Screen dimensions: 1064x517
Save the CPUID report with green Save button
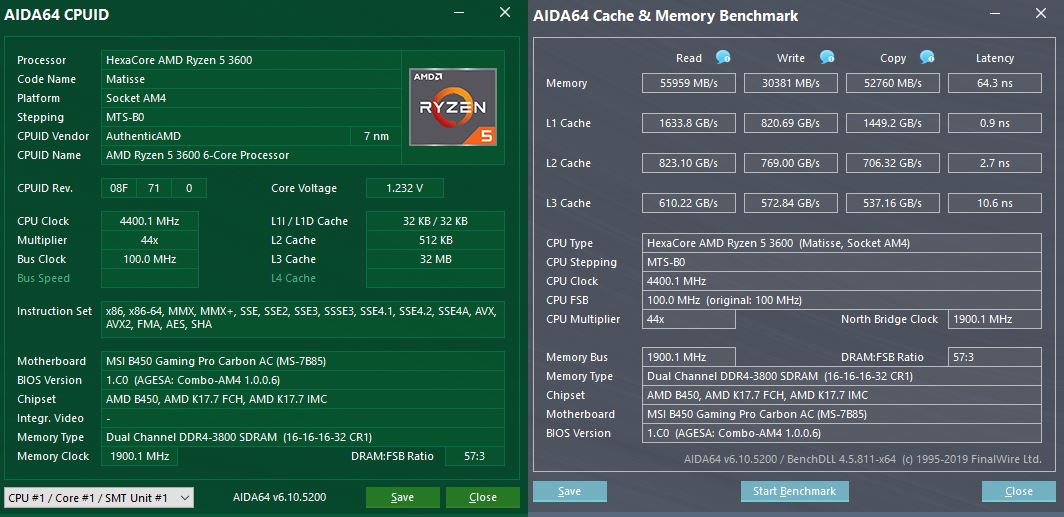[x=402, y=497]
